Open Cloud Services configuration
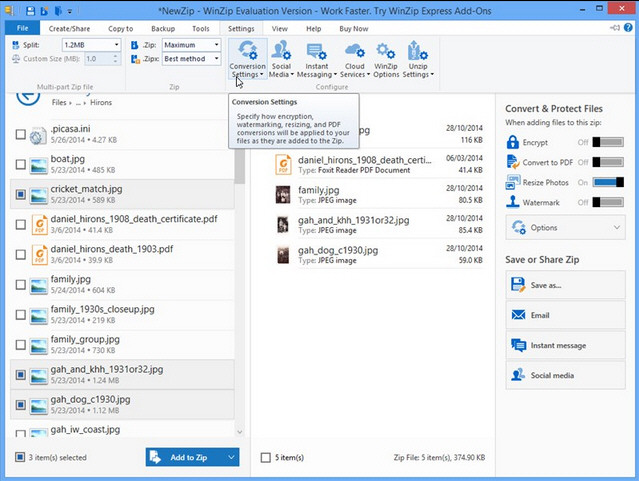Image resolution: width=639 pixels, height=481 pixels. tap(355, 59)
